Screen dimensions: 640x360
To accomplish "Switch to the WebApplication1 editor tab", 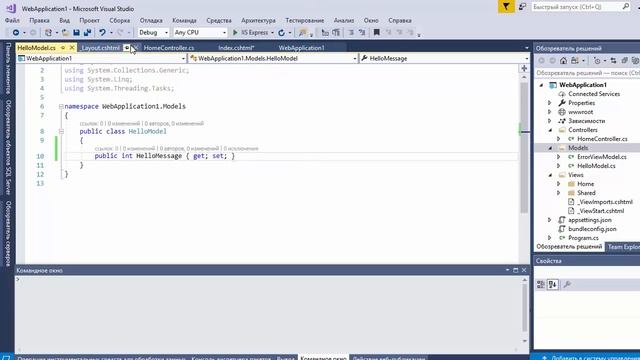I will pyautogui.click(x=302, y=48).
